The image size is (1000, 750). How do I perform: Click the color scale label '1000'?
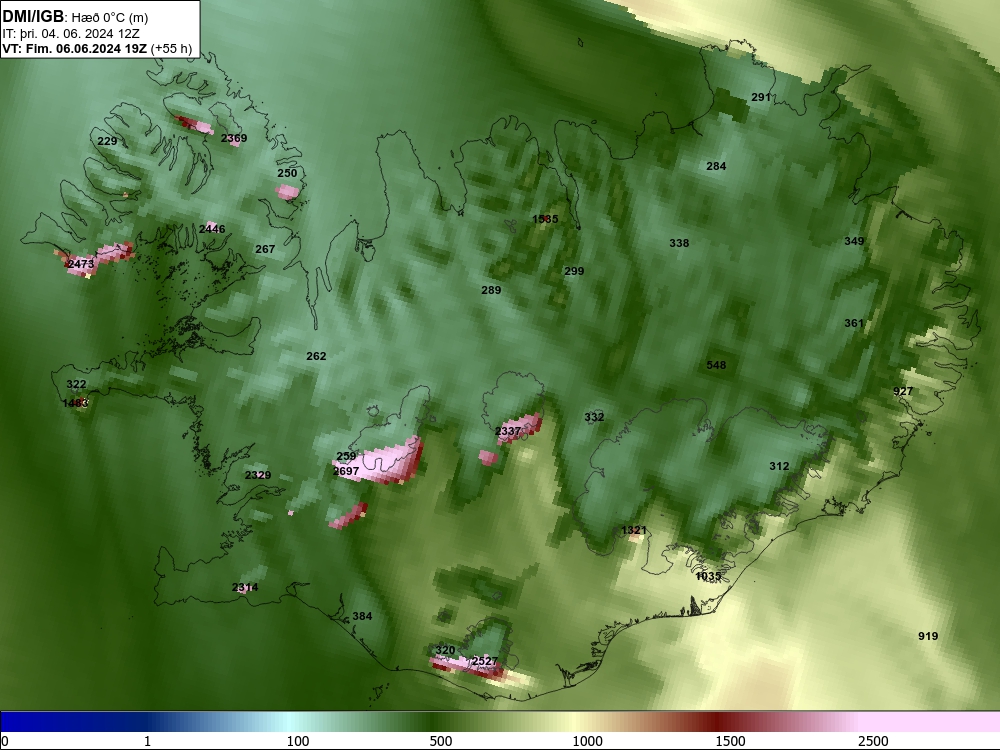587,741
